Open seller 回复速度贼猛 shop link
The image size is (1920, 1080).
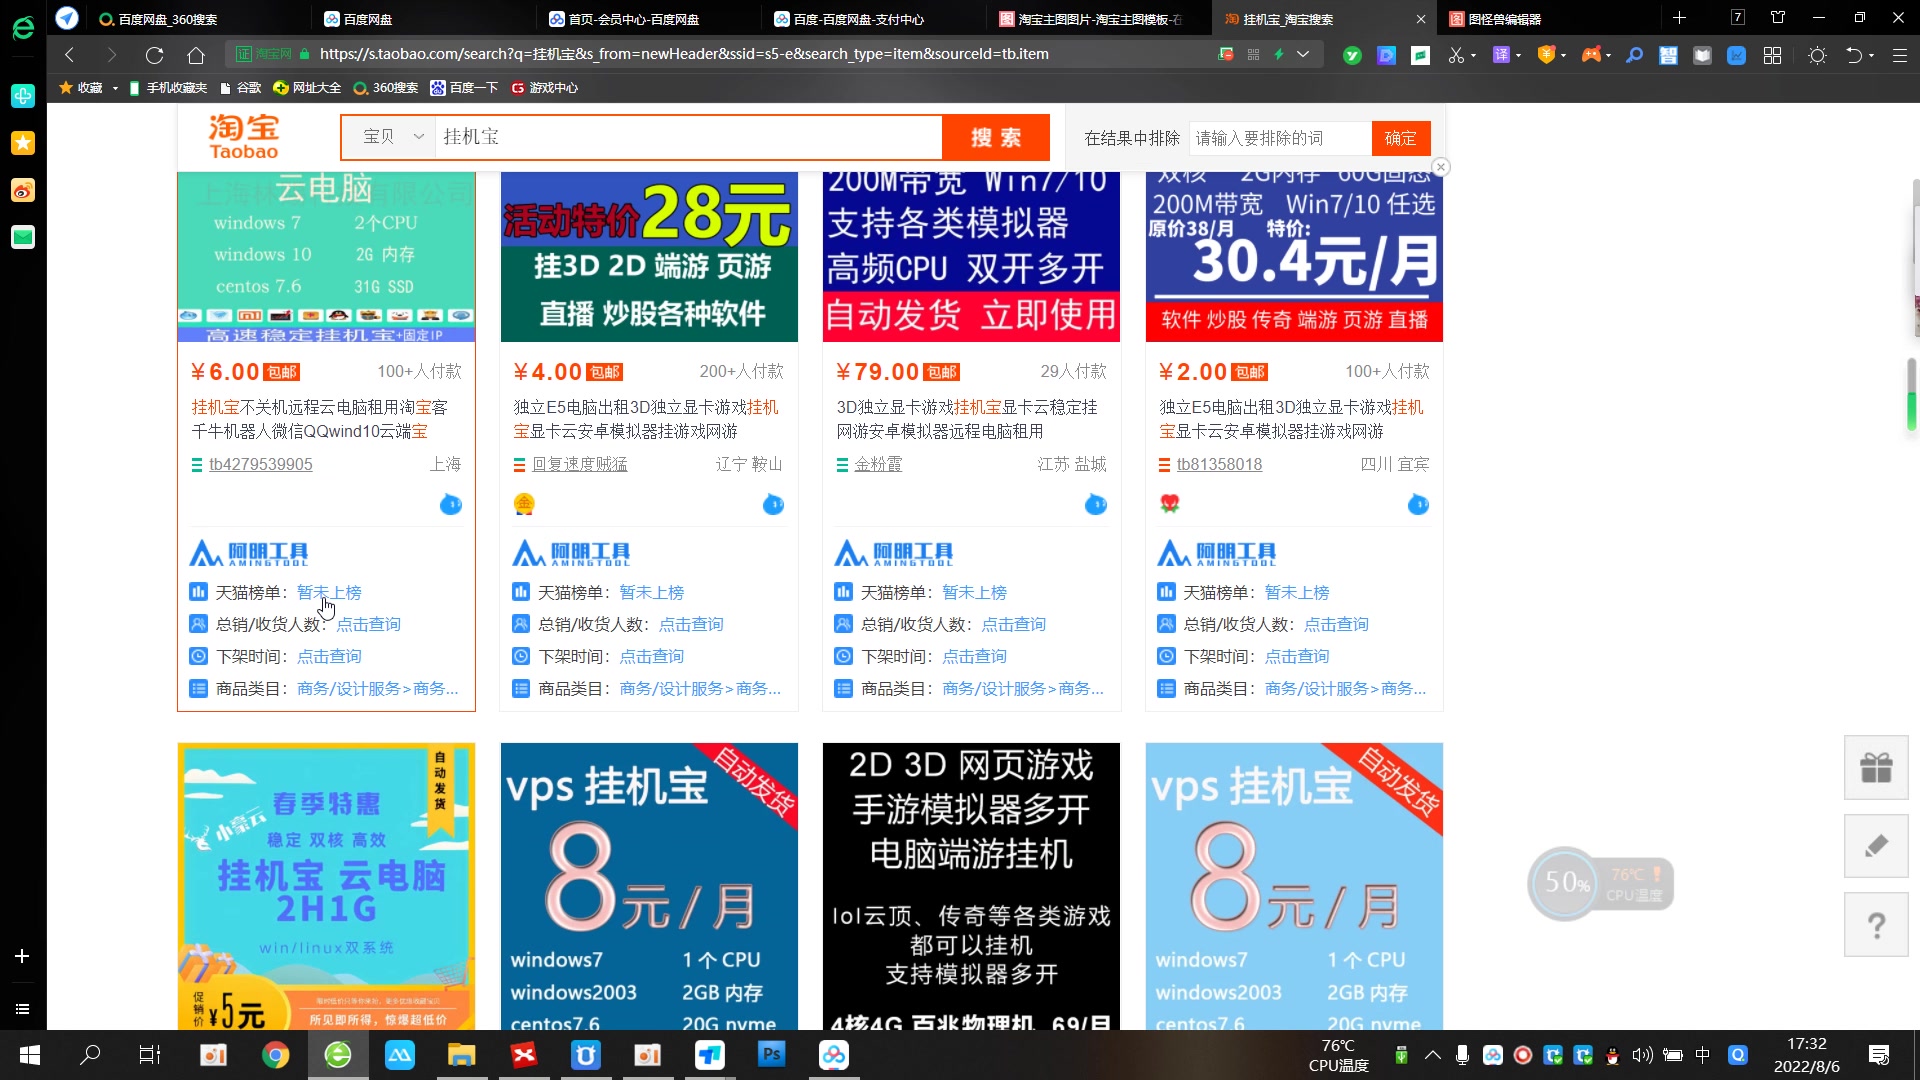pyautogui.click(x=580, y=464)
